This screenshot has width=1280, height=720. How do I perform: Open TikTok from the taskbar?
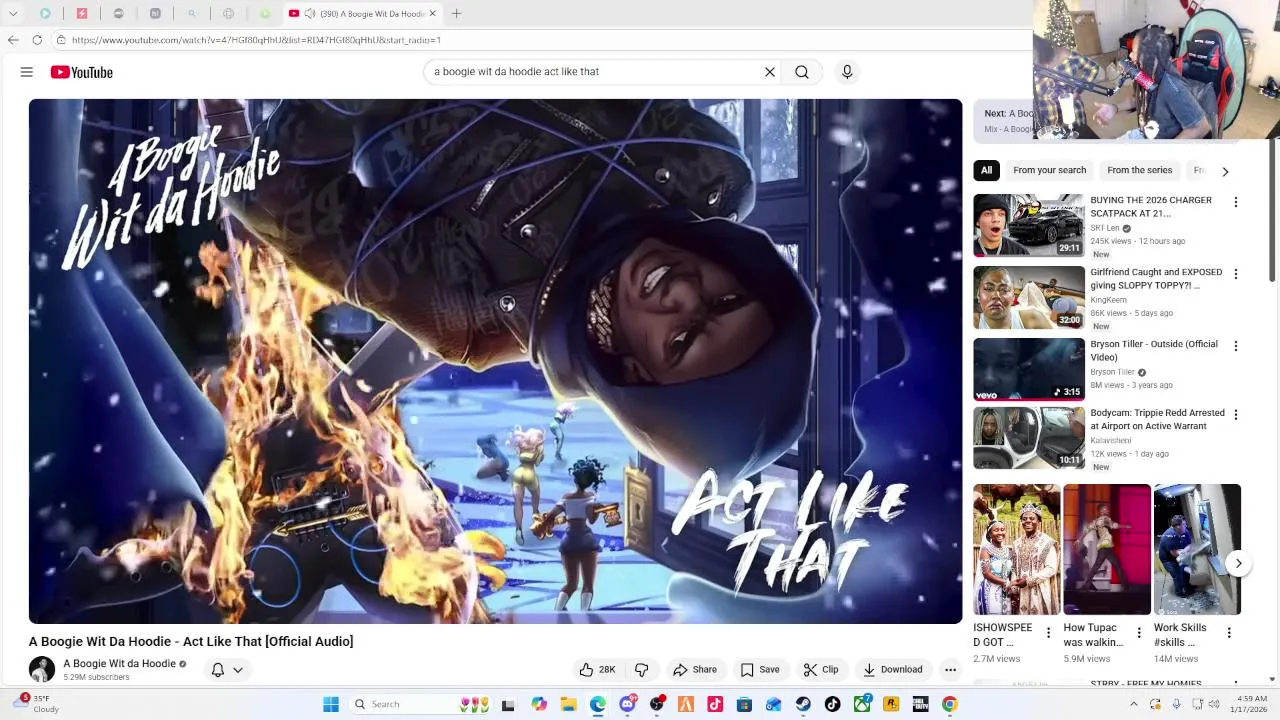832,704
